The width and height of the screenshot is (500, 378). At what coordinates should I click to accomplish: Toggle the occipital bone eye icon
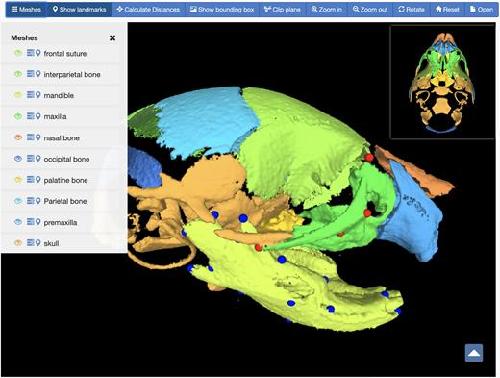tap(18, 159)
